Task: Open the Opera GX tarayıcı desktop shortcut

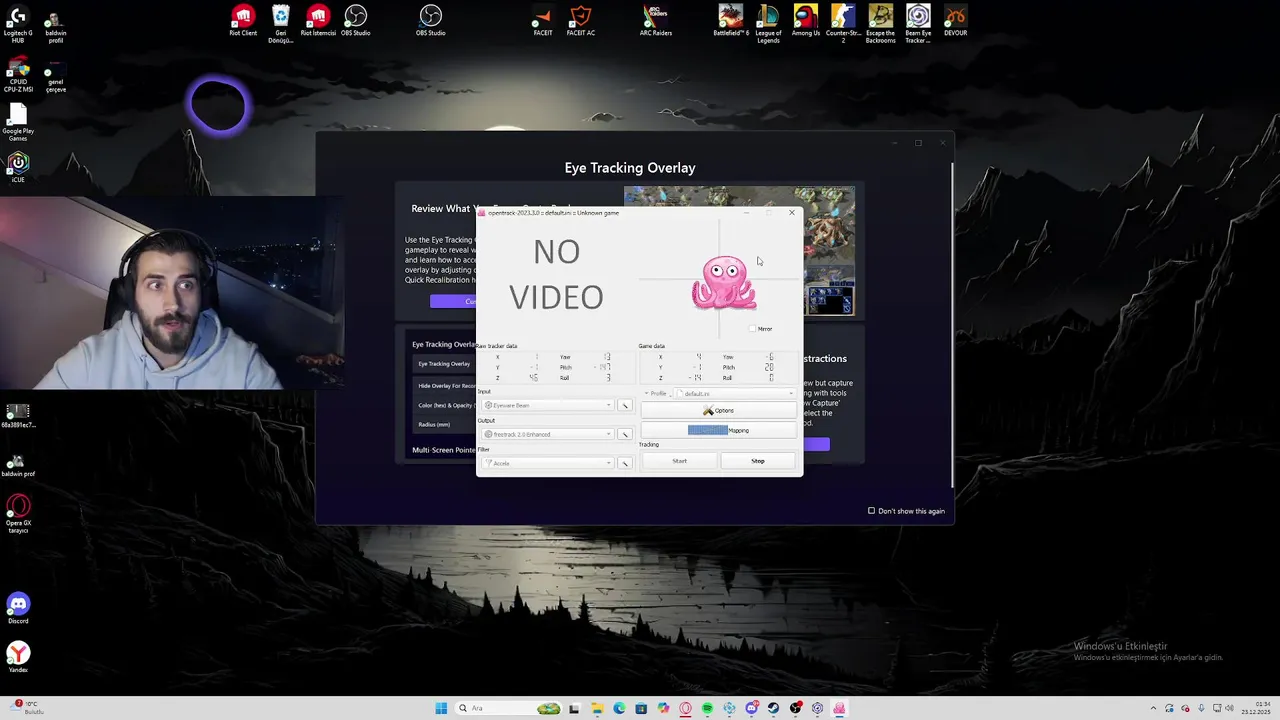Action: 18,514
